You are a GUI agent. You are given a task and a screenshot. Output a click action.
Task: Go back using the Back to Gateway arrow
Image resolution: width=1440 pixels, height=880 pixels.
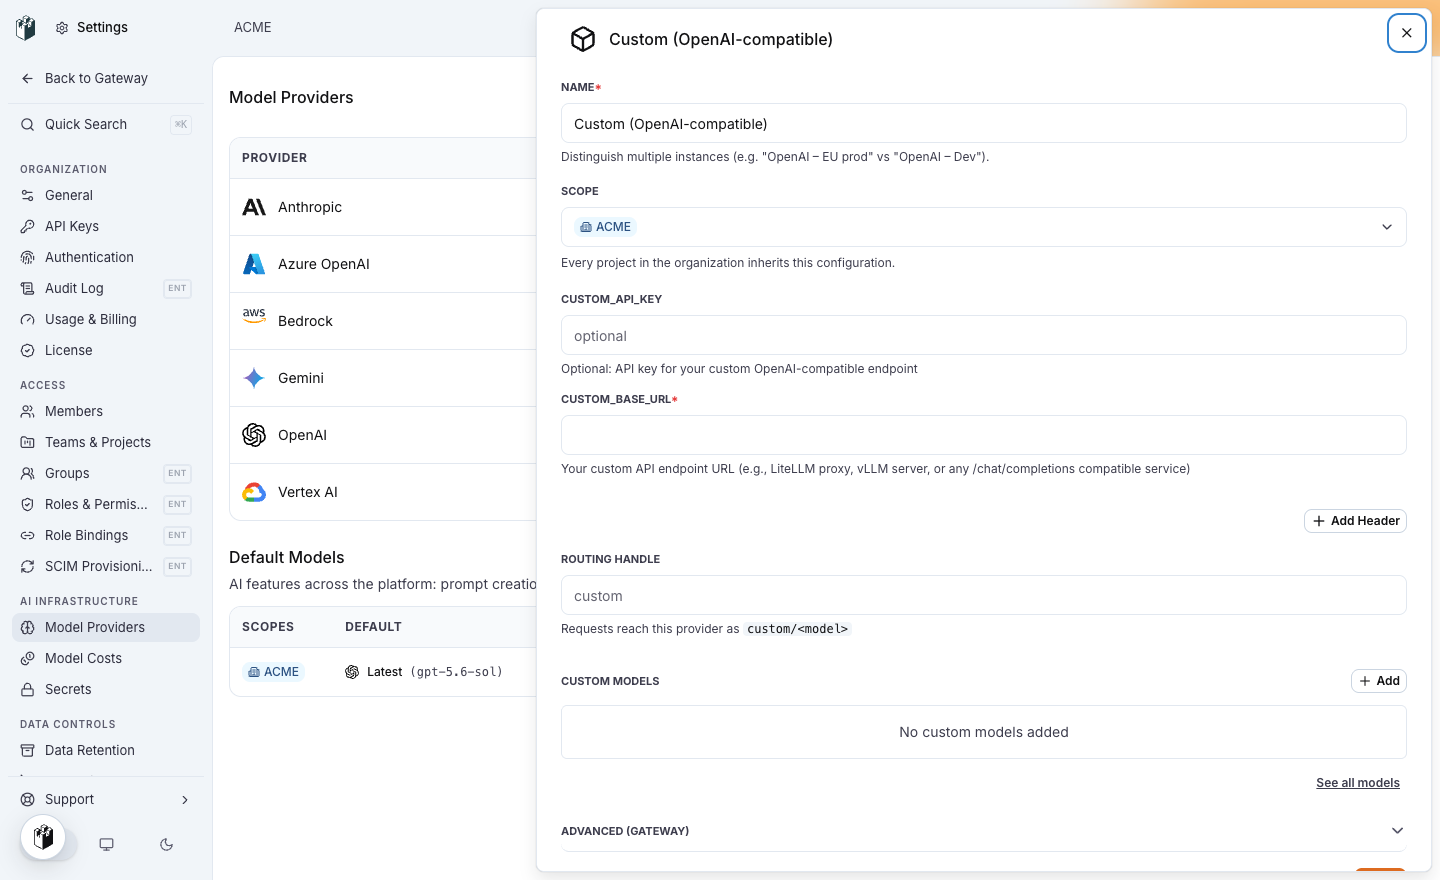28,79
